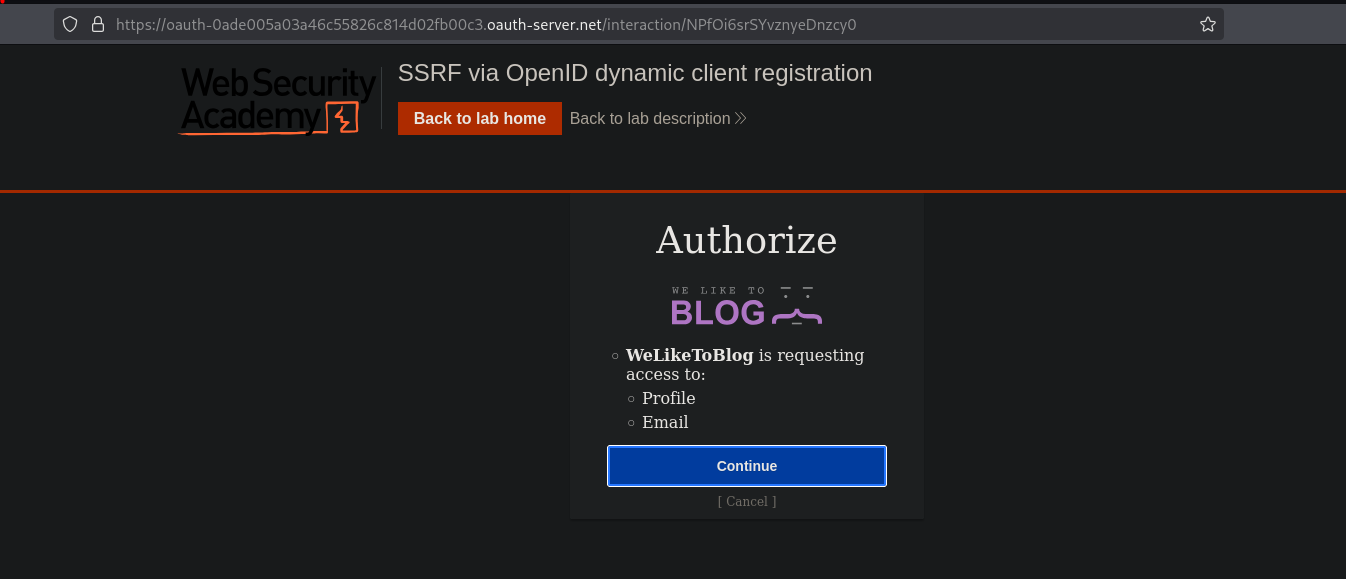This screenshot has height=579, width=1346.
Task: Select the Profile scope item
Action: [x=668, y=398]
